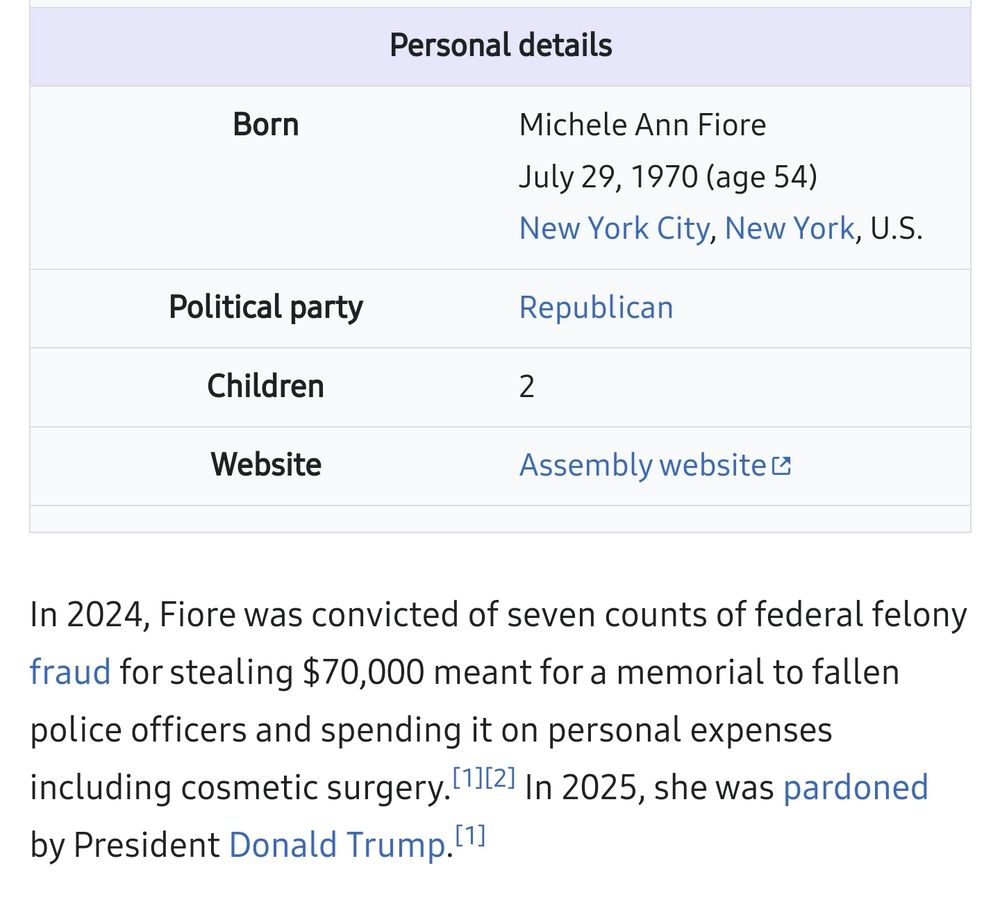Viewport: 1000px width, 906px height.
Task: Click the external link icon beside Assembly website
Action: click(781, 466)
